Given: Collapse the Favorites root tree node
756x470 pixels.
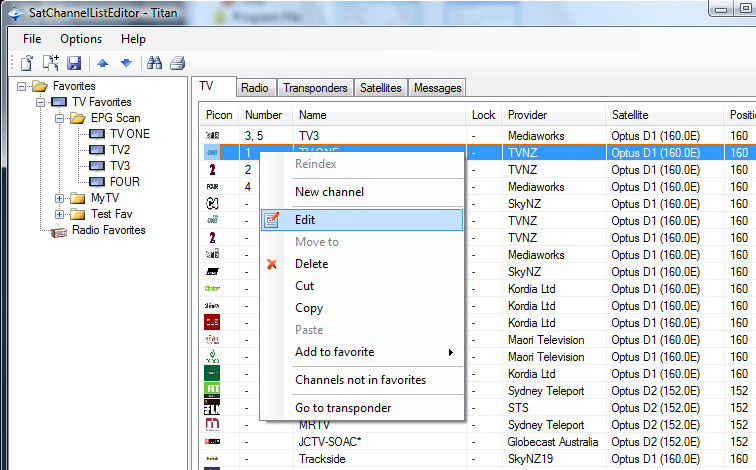Looking at the screenshot, I should 21,86.
